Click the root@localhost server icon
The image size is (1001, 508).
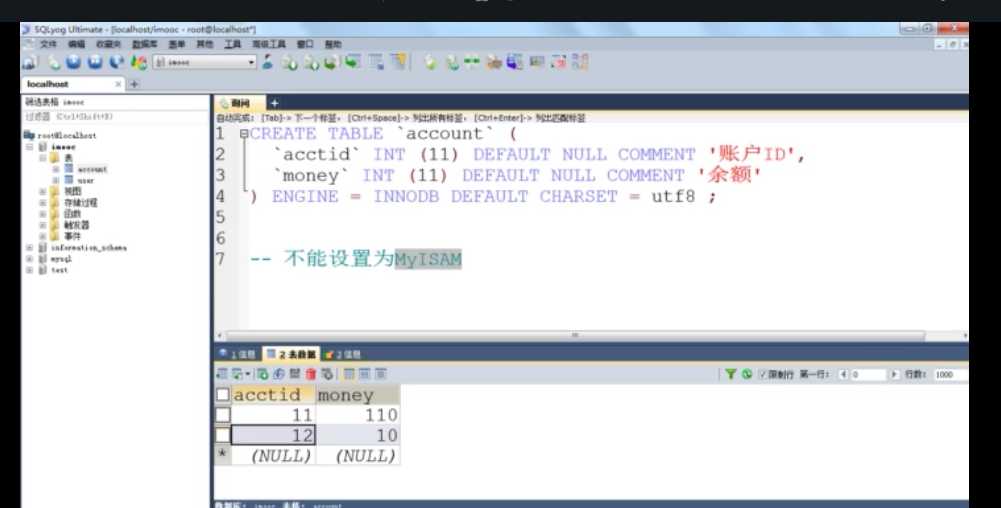(30, 135)
